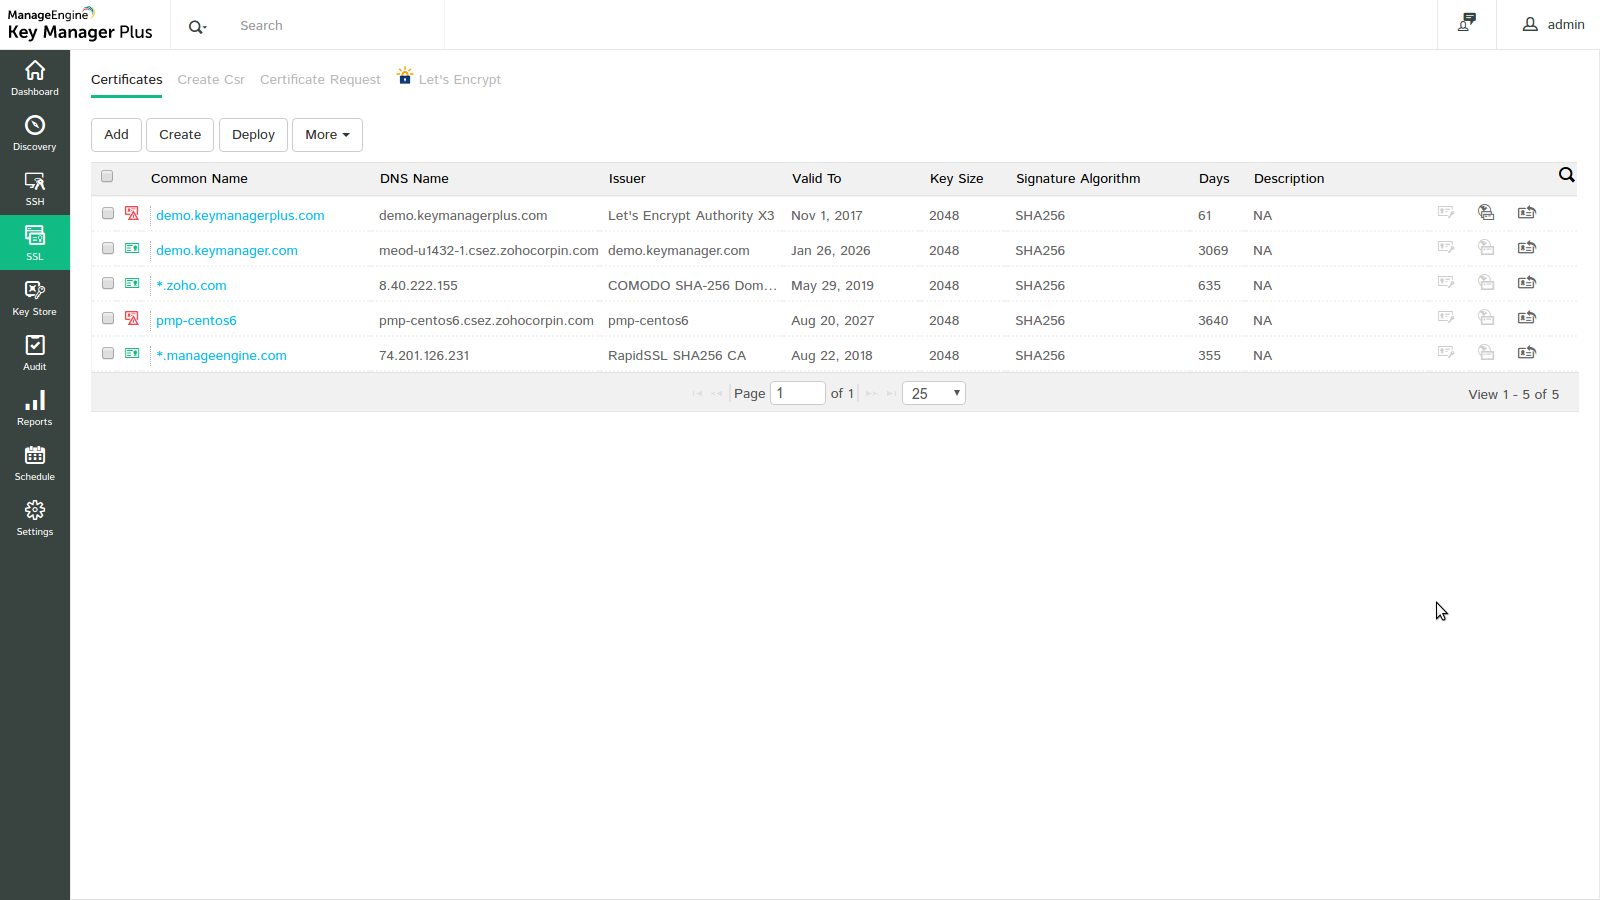Open Key Store in the sidebar
The height and width of the screenshot is (900, 1600).
pos(35,298)
